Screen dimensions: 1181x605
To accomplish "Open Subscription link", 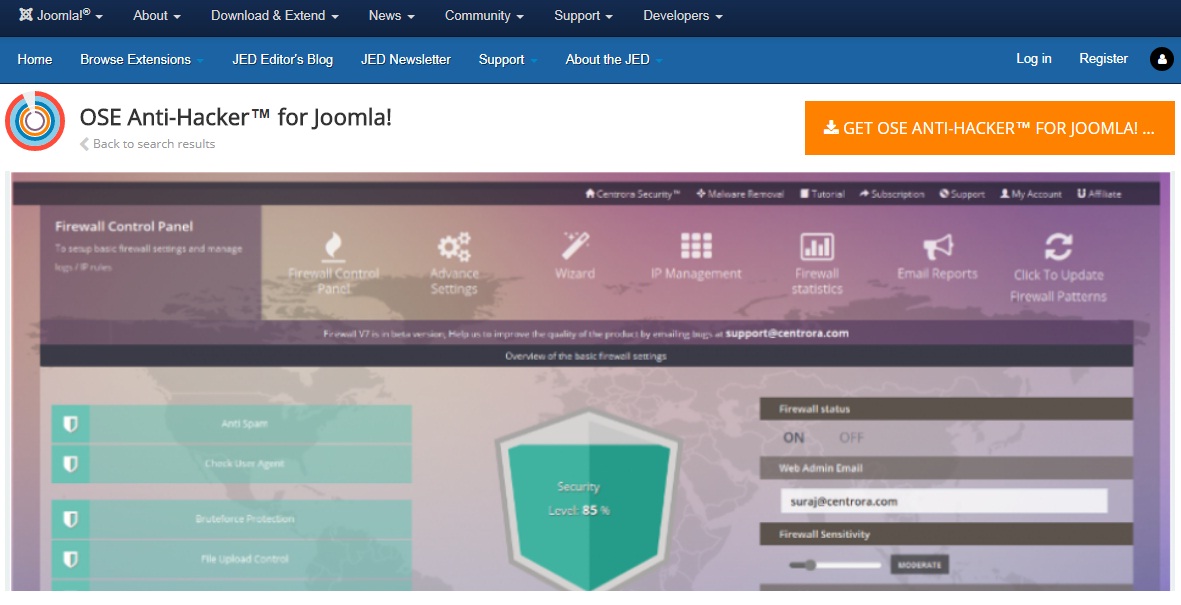I will [892, 194].
